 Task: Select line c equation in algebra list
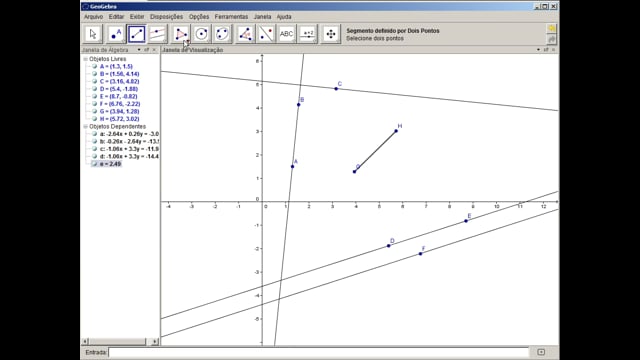129,149
